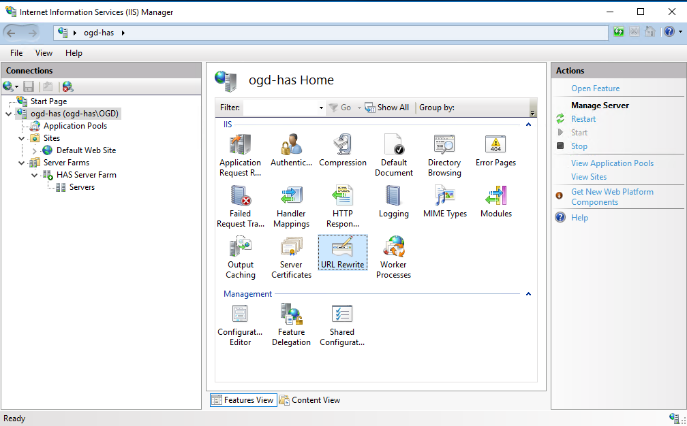Click the Delete connection icon in Connections toolbar
This screenshot has width=687, height=426.
(x=67, y=87)
